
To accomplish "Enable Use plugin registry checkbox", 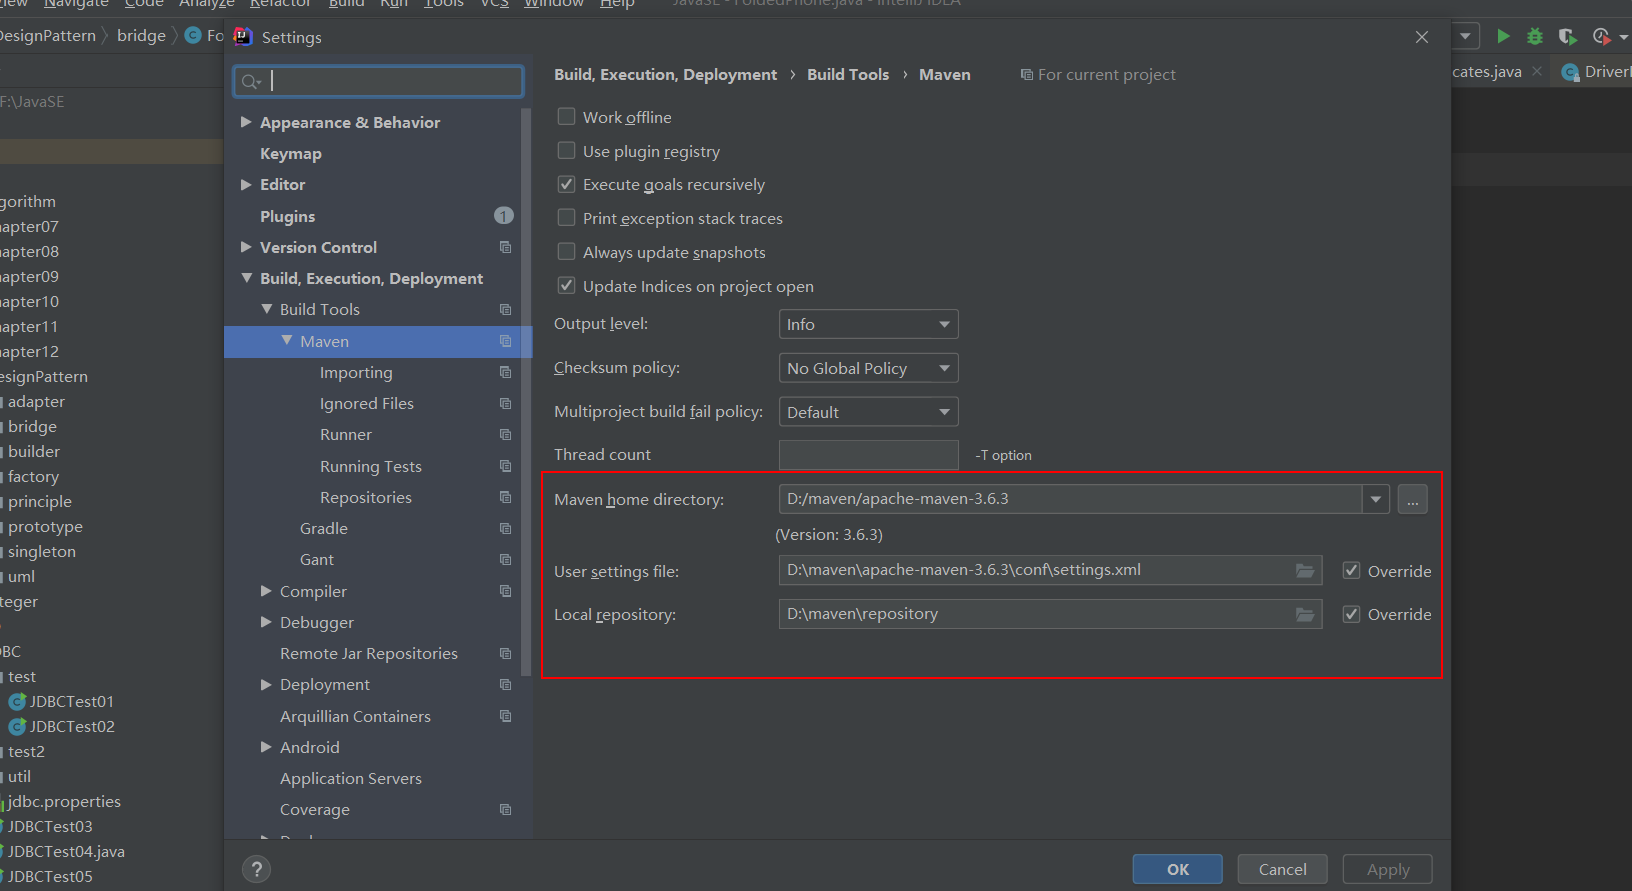I will 566,151.
